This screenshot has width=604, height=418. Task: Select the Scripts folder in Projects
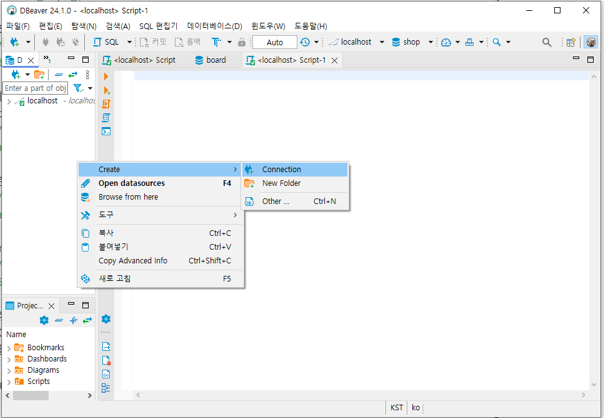pos(38,381)
